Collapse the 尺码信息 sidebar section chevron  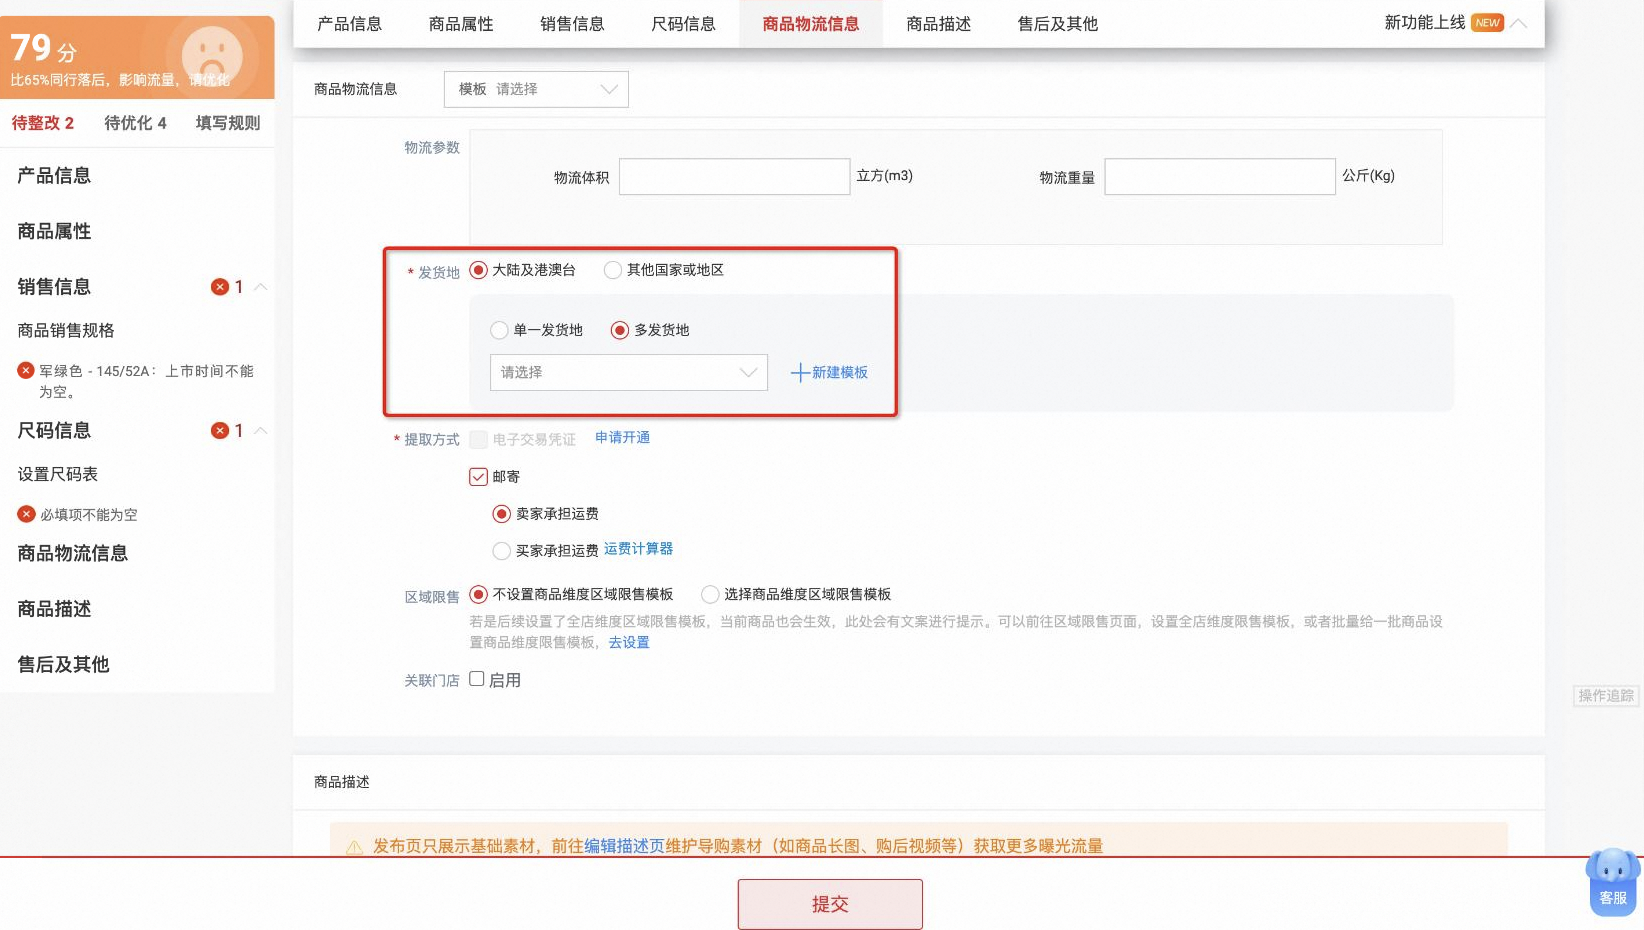point(261,431)
